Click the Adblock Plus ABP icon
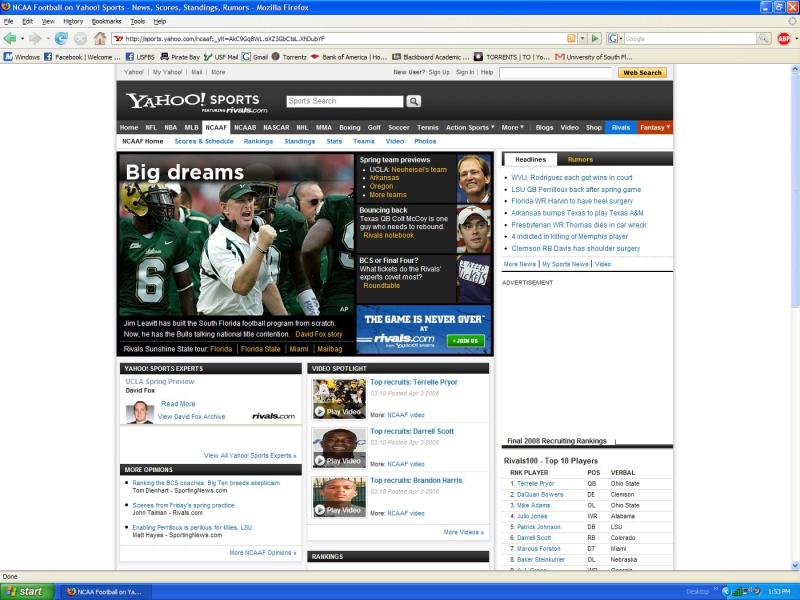Image resolution: width=800 pixels, height=600 pixels. click(x=784, y=38)
